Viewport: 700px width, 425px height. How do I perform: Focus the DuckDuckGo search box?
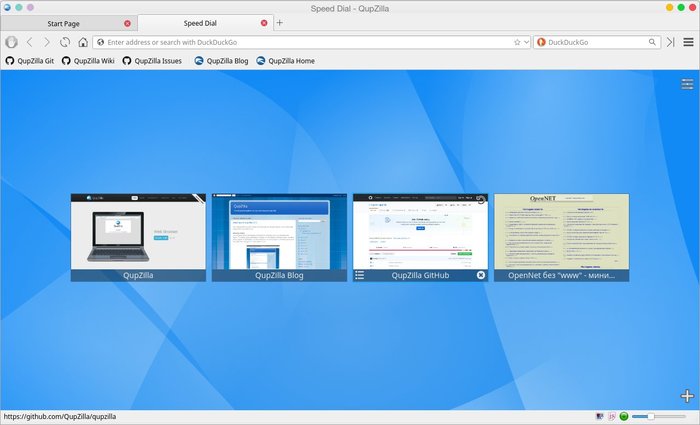596,42
